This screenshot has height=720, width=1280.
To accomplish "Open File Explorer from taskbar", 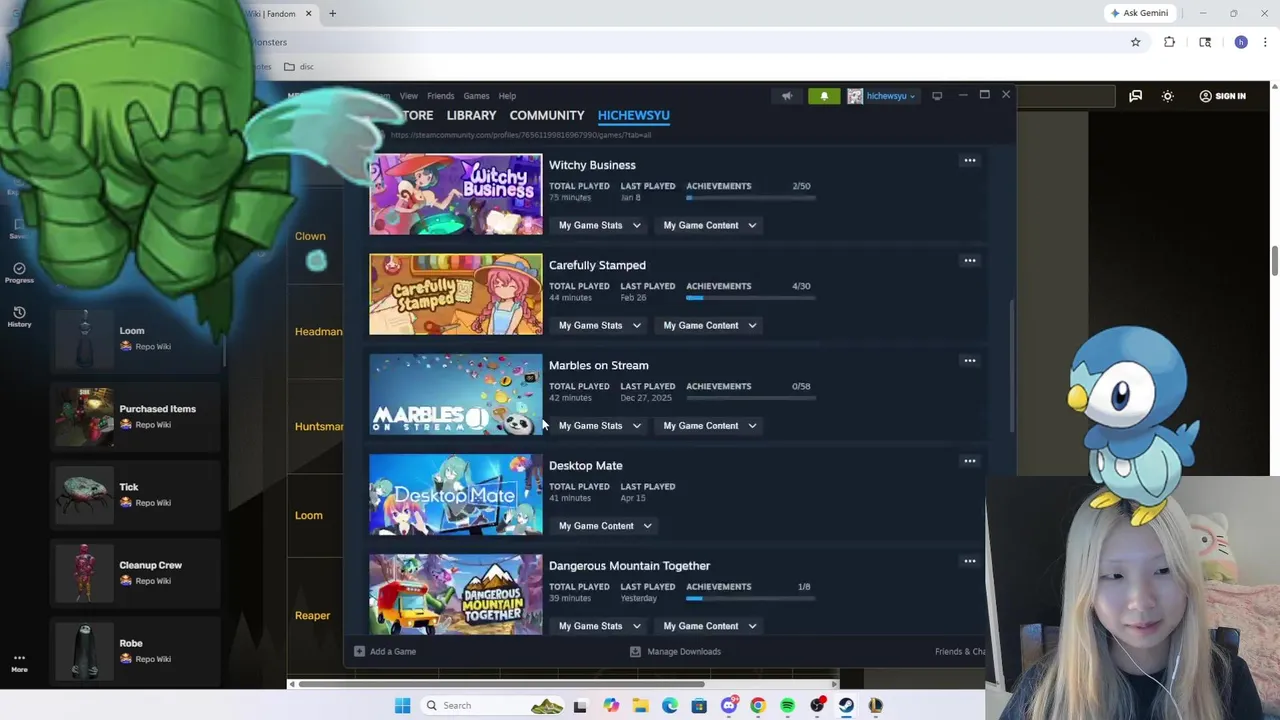I will click(x=640, y=705).
